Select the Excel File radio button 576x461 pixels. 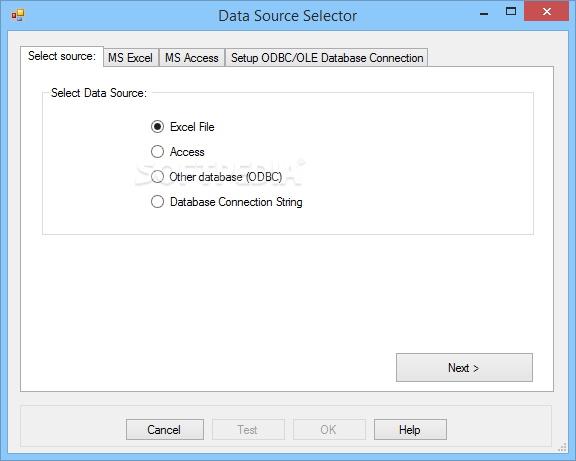pyautogui.click(x=157, y=127)
